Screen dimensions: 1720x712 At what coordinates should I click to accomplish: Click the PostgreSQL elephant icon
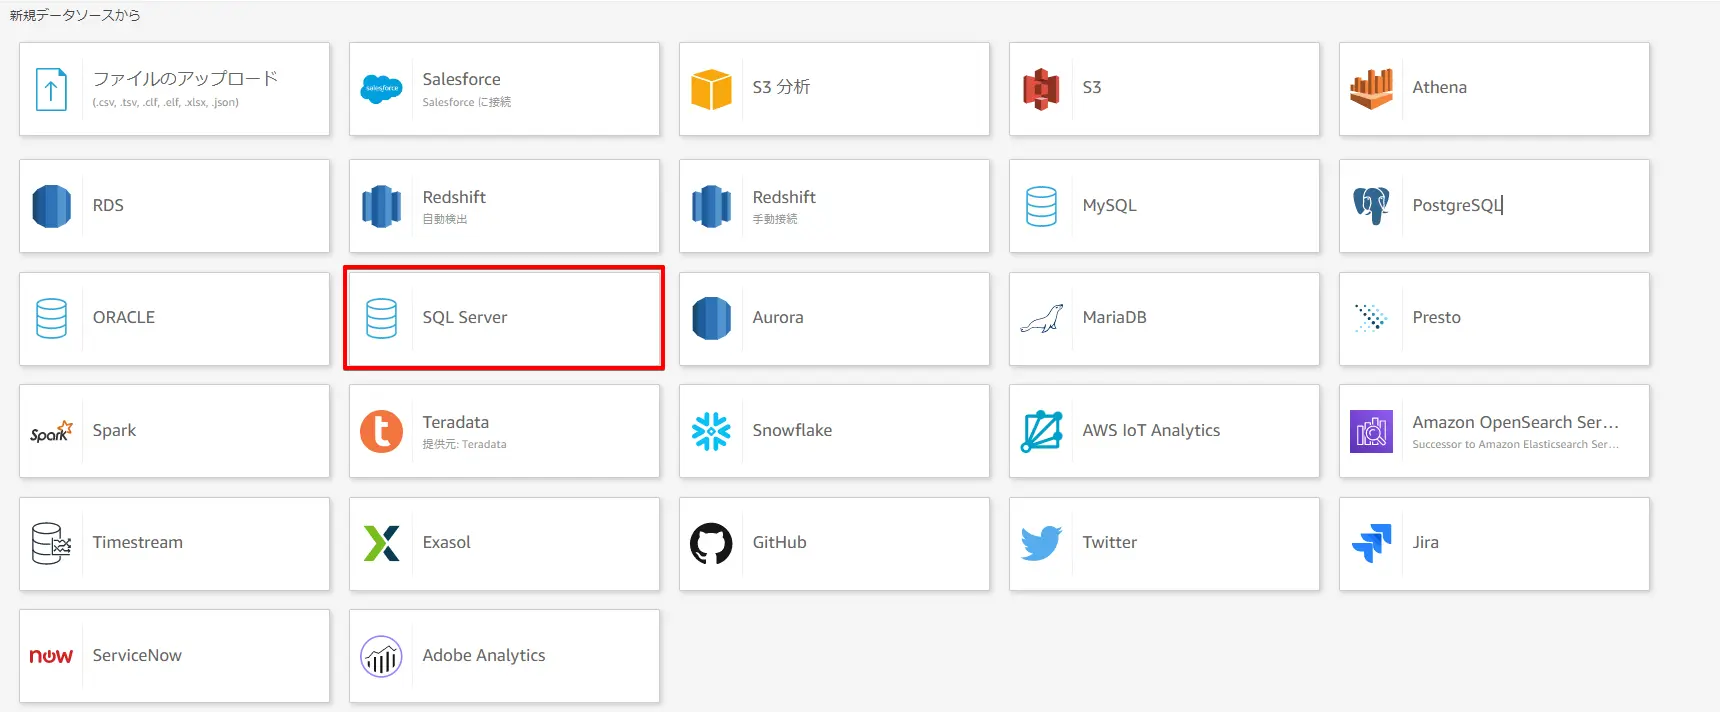(x=1371, y=206)
